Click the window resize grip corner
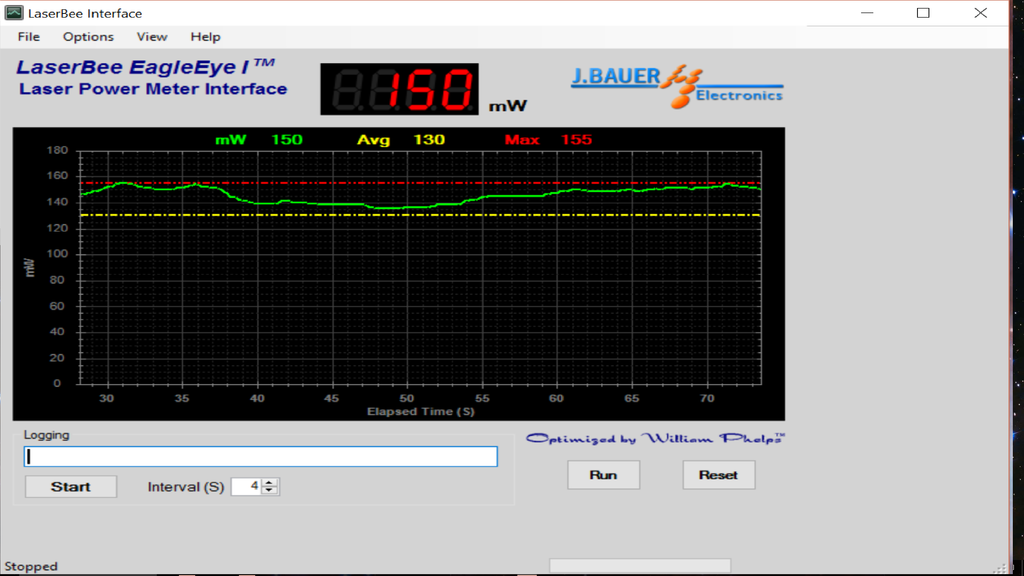The height and width of the screenshot is (576, 1024). (1002, 568)
